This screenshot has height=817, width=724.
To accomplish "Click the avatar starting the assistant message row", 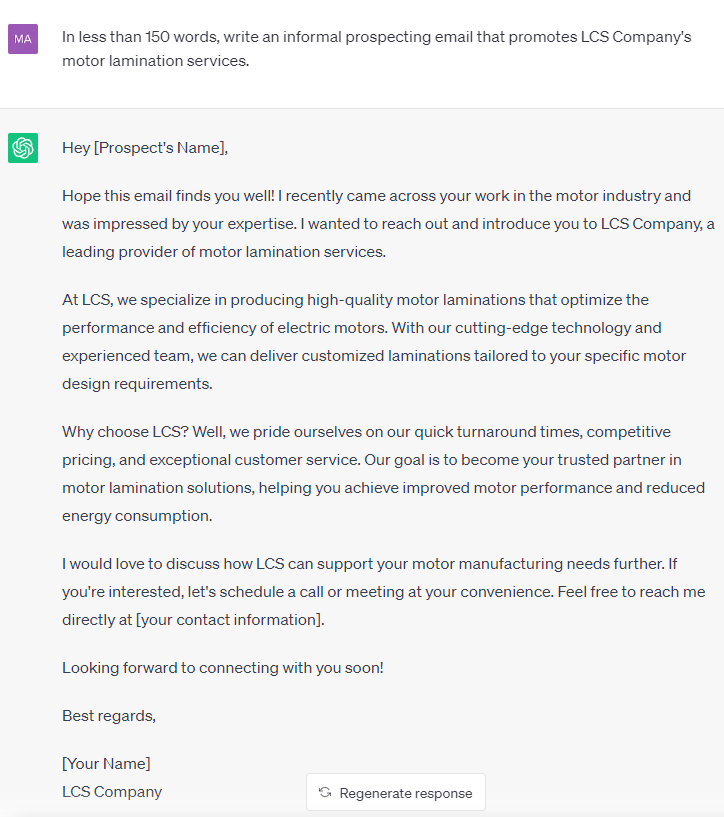I will click(22, 146).
